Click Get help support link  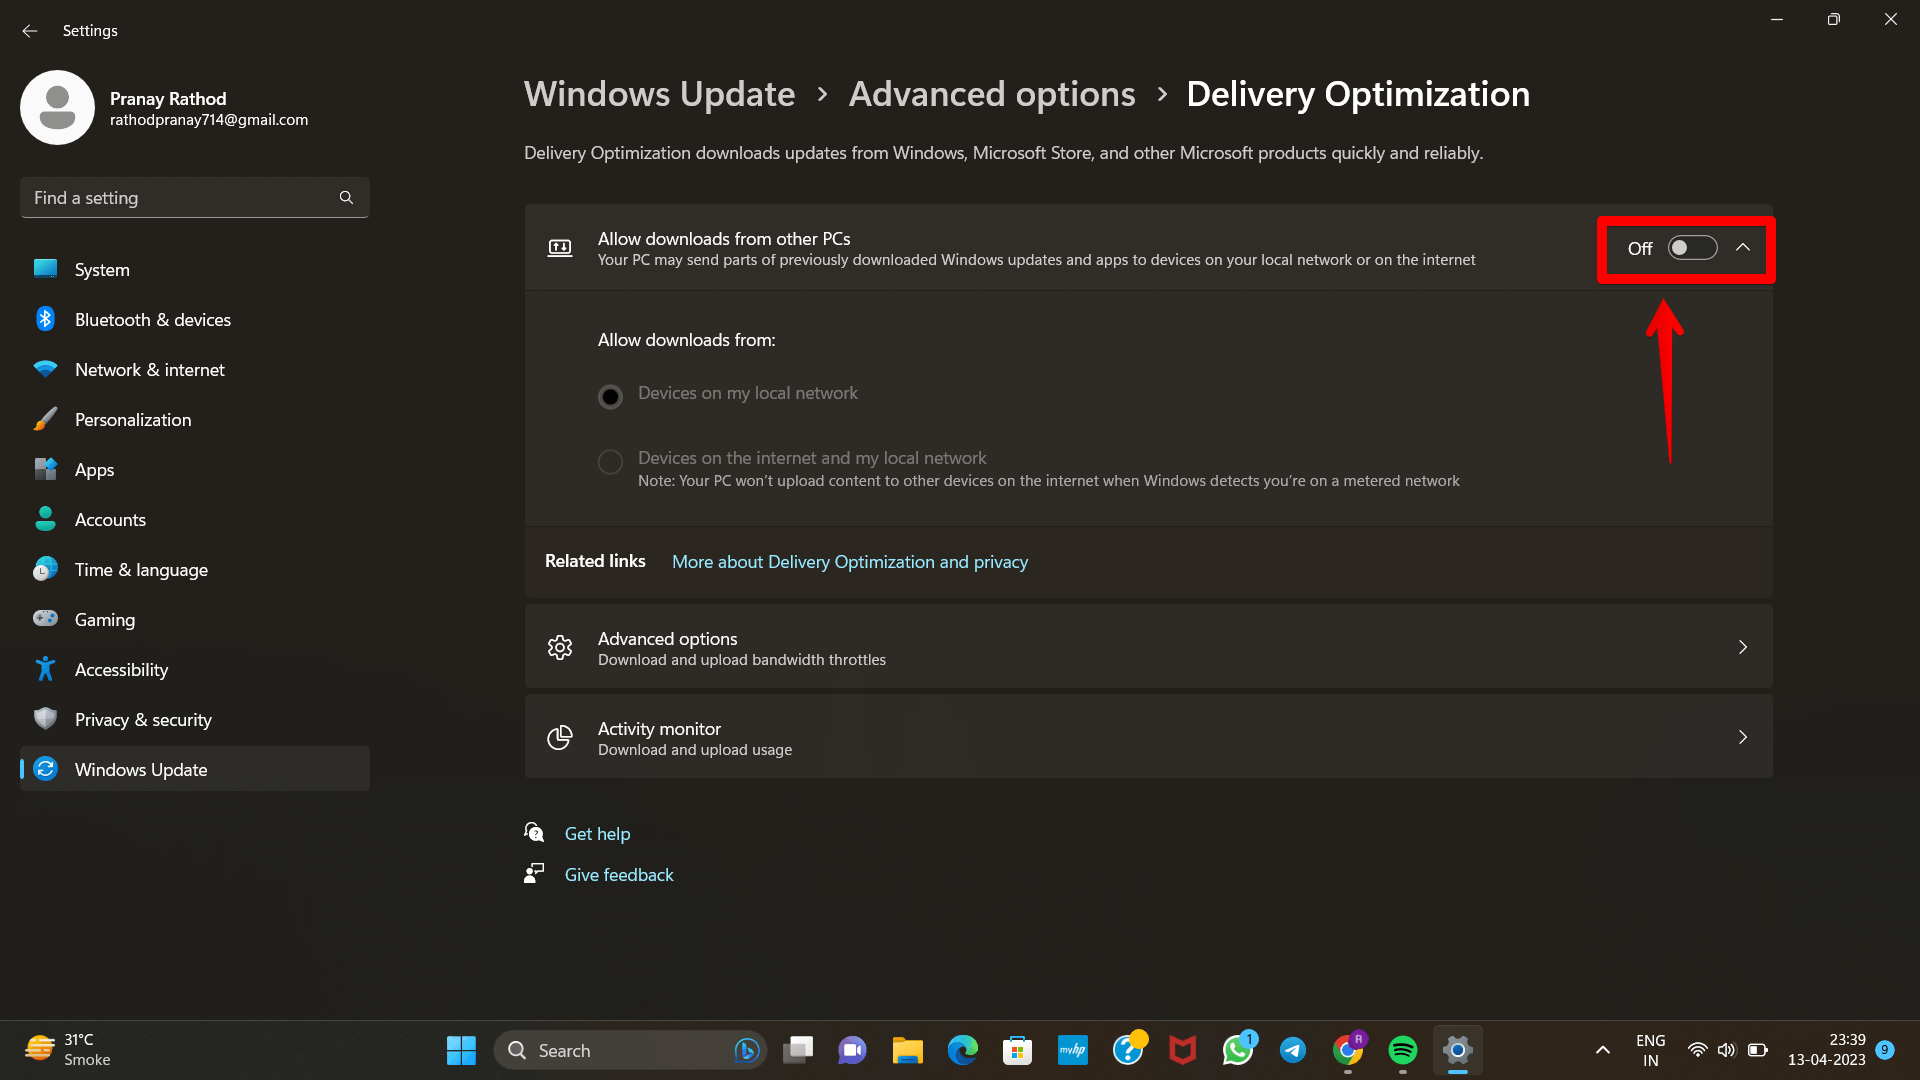[596, 832]
